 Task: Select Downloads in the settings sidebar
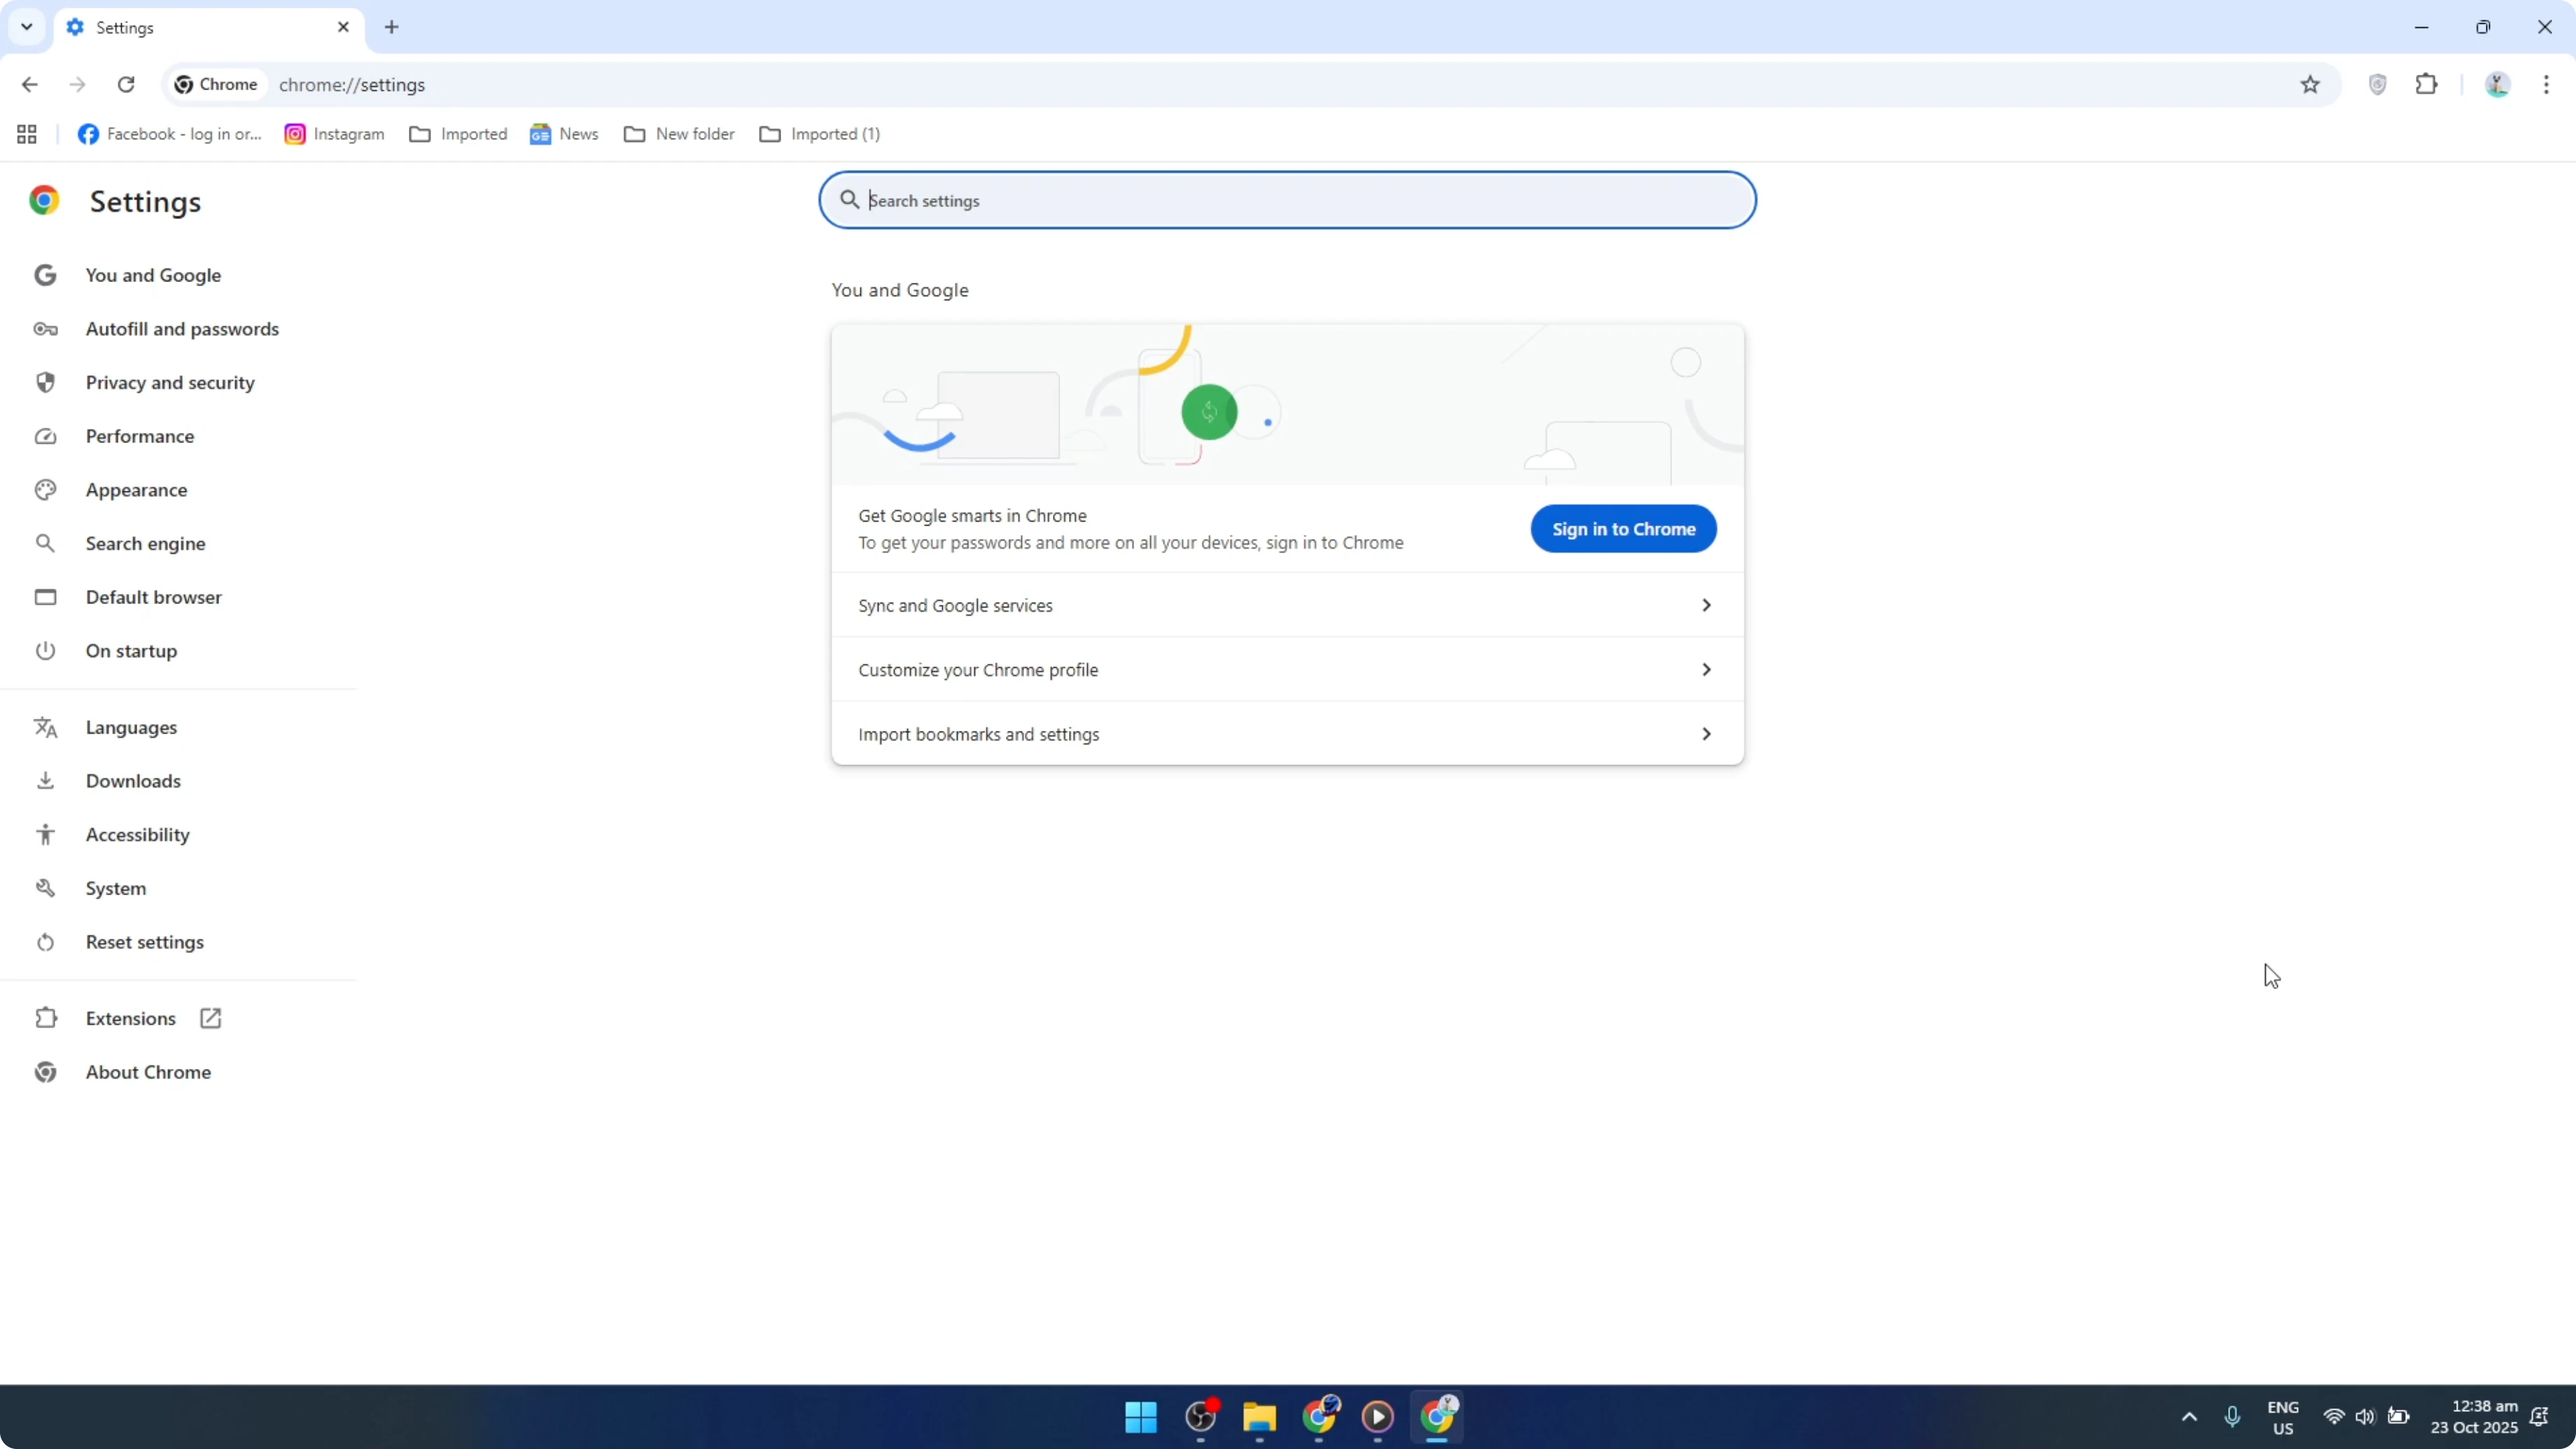(x=133, y=781)
